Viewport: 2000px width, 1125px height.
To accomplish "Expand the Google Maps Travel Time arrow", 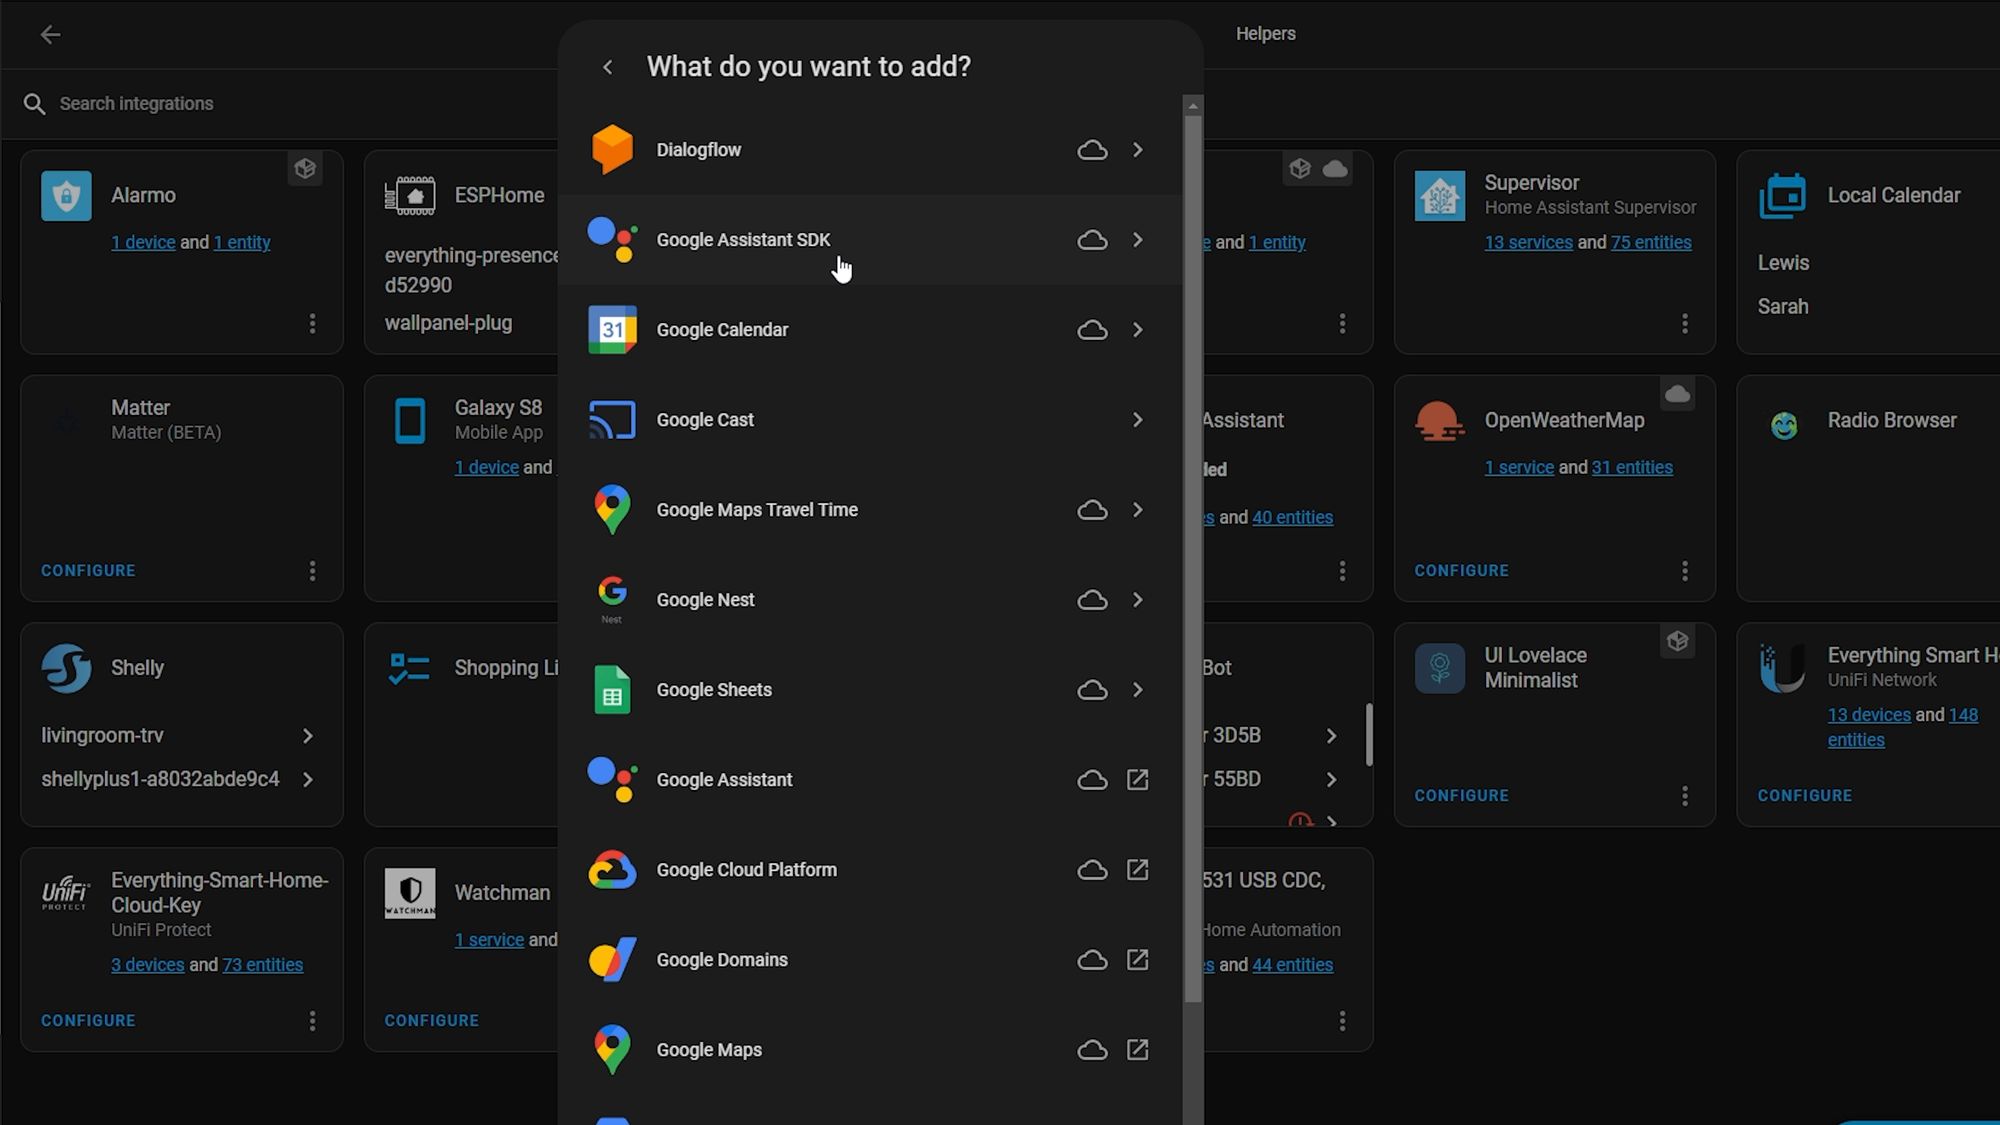I will [x=1137, y=508].
